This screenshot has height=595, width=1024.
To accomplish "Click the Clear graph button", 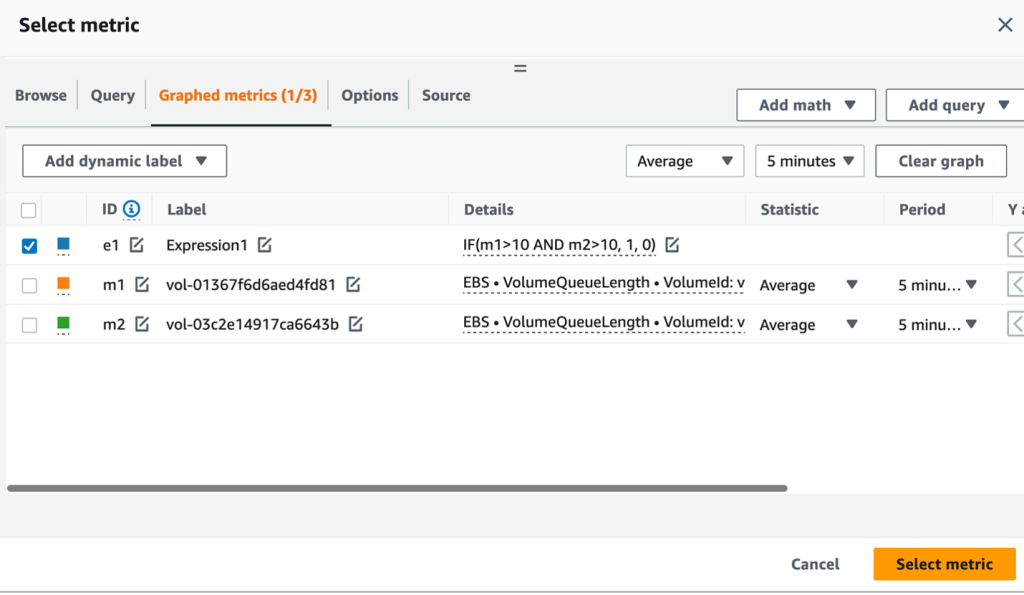I will coord(940,160).
